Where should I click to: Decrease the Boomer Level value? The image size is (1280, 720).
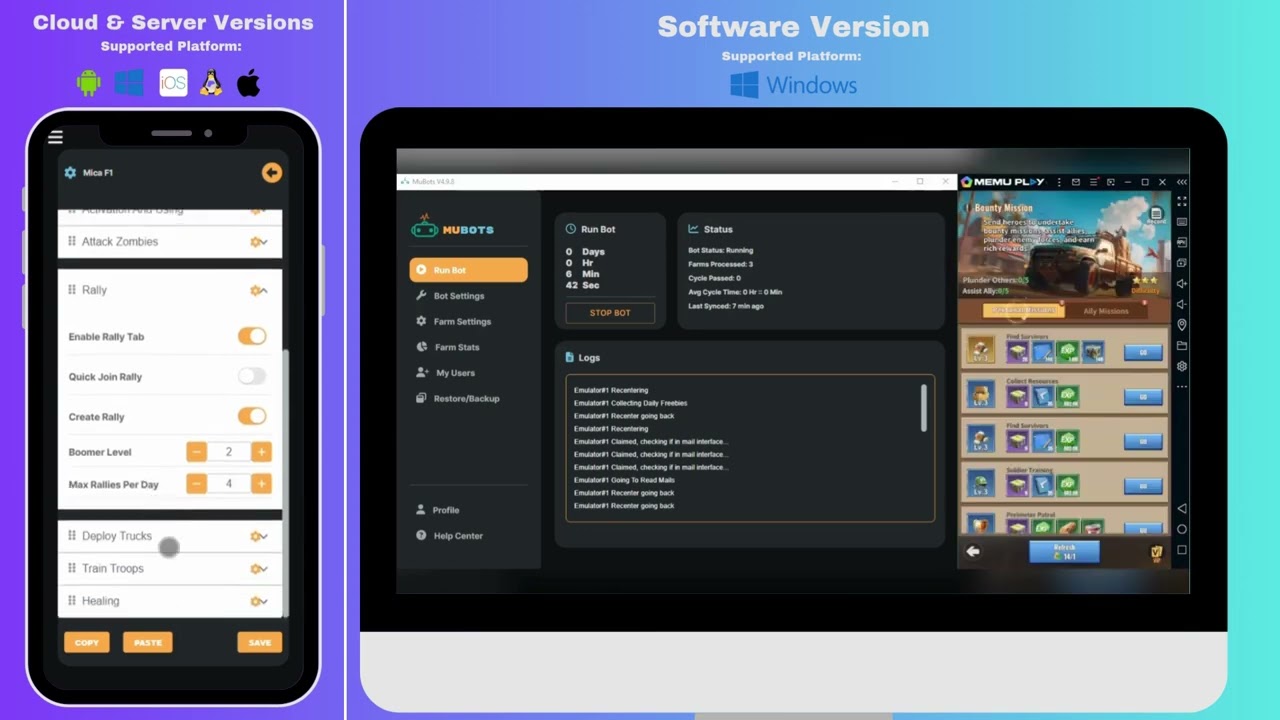tap(197, 452)
